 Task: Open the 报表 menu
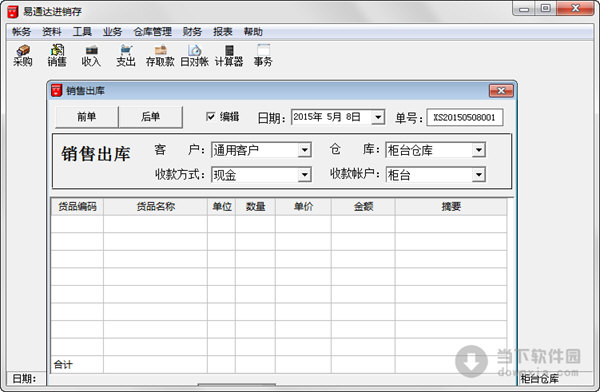[x=223, y=32]
